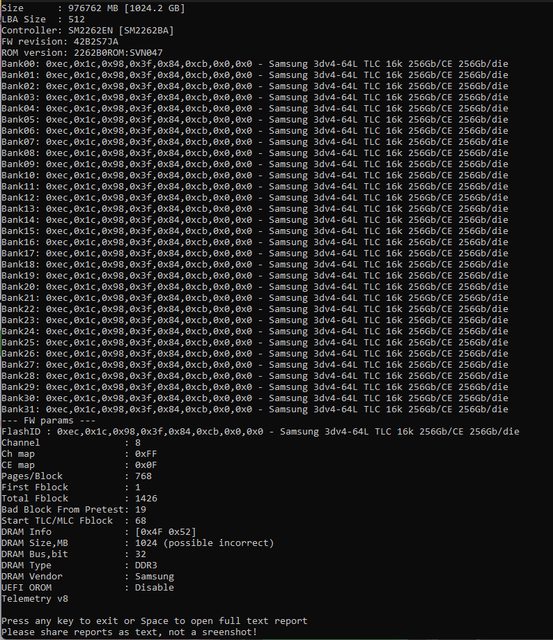
Task: Click the Bank15 flash ID row
Action: [x=255, y=231]
